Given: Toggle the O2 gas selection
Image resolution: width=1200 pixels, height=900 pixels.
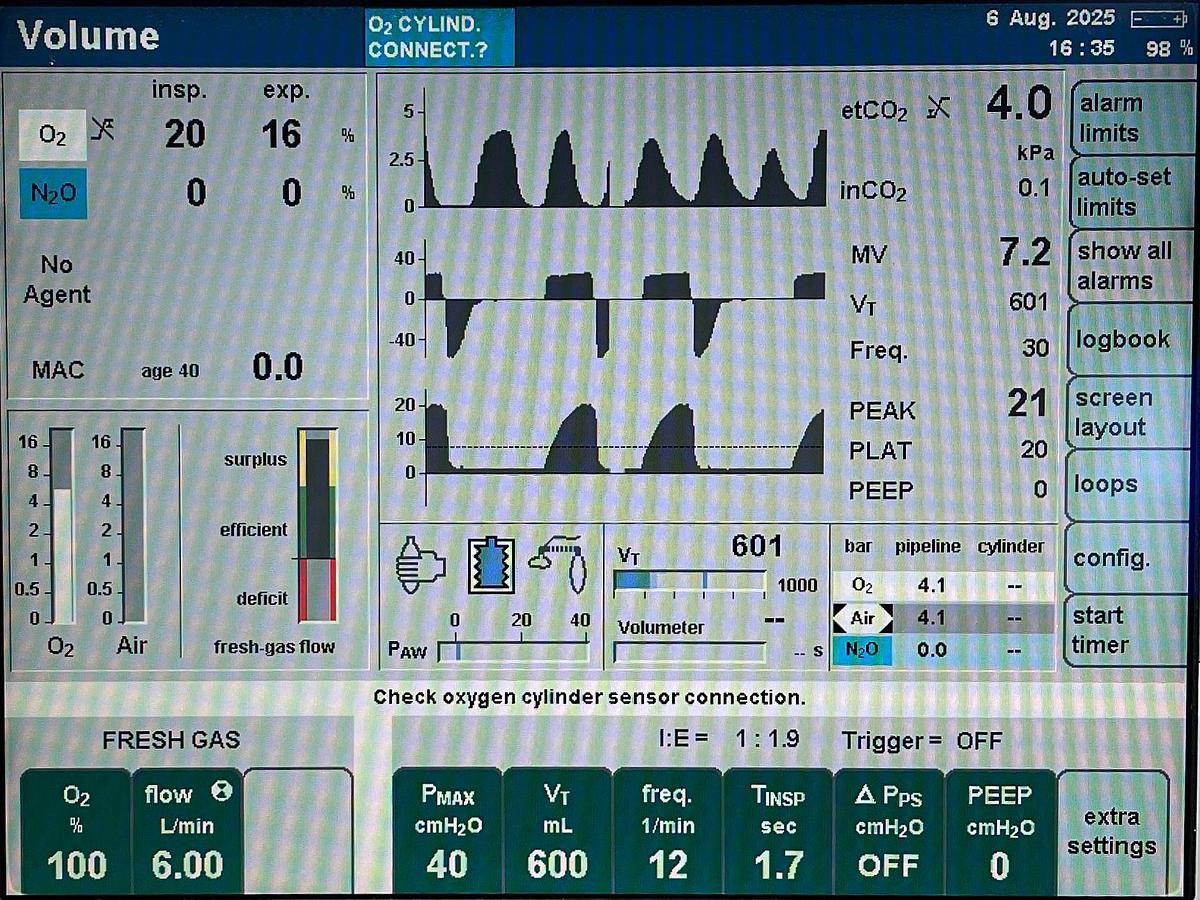Looking at the screenshot, I should (x=52, y=133).
